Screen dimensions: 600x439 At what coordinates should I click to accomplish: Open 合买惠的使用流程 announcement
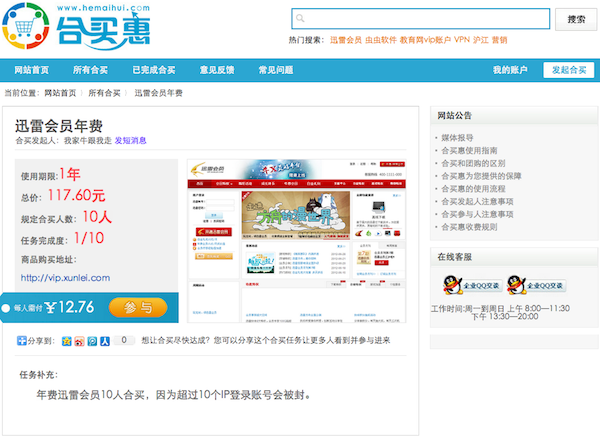pos(473,189)
